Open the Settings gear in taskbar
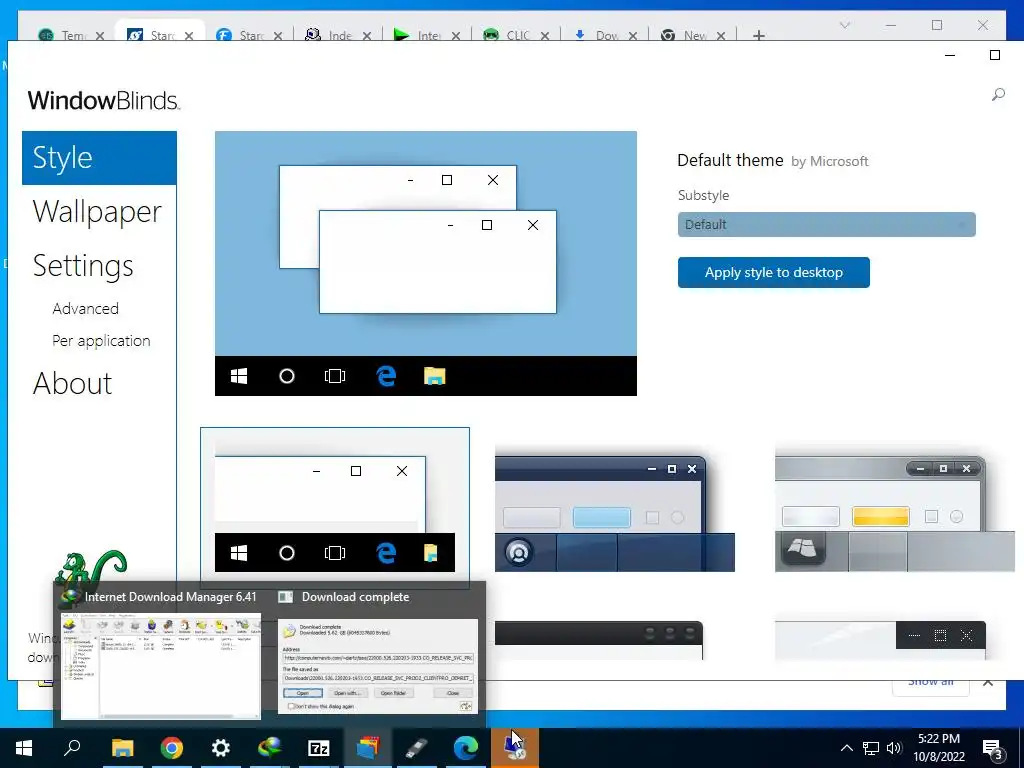1024x768 pixels. 221,748
